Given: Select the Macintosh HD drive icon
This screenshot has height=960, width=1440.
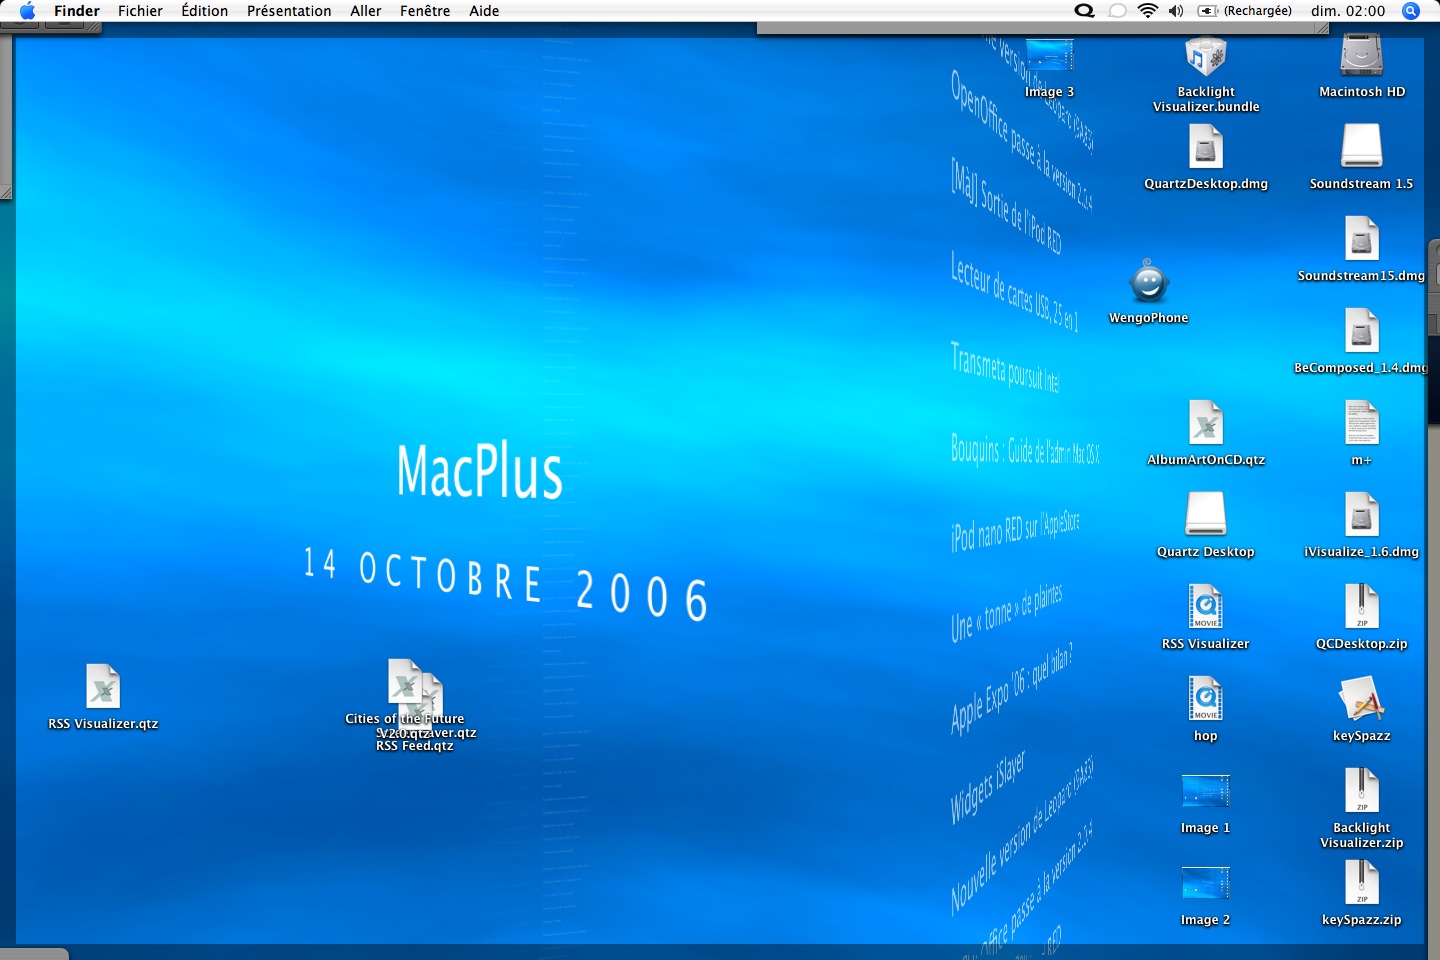Looking at the screenshot, I should pos(1361,56).
